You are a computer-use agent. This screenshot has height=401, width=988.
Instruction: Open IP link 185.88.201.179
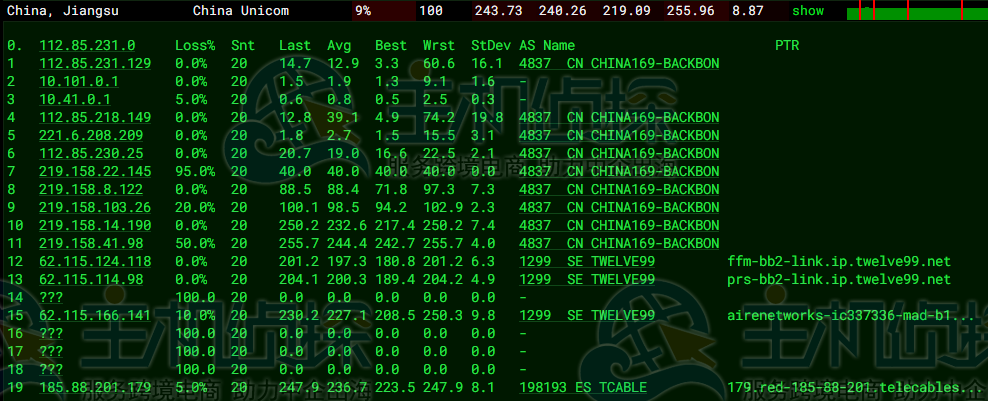(95, 387)
